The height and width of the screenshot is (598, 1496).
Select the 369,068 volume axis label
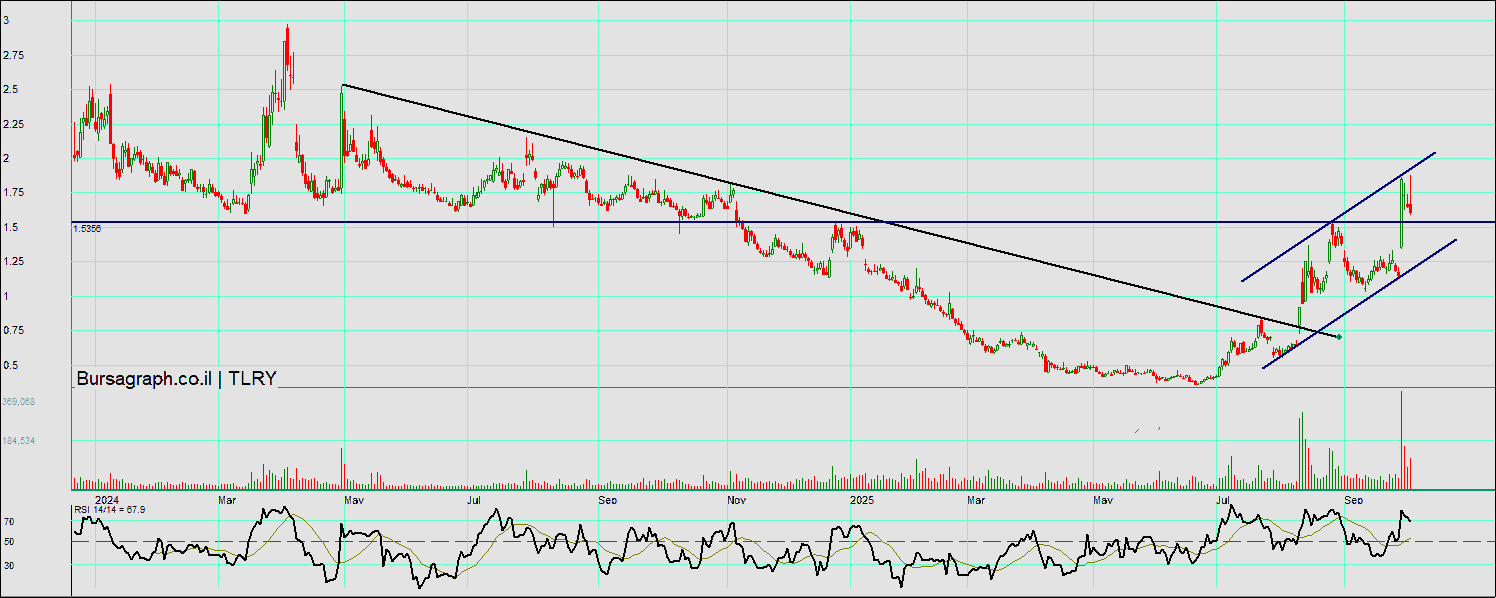[x=19, y=402]
